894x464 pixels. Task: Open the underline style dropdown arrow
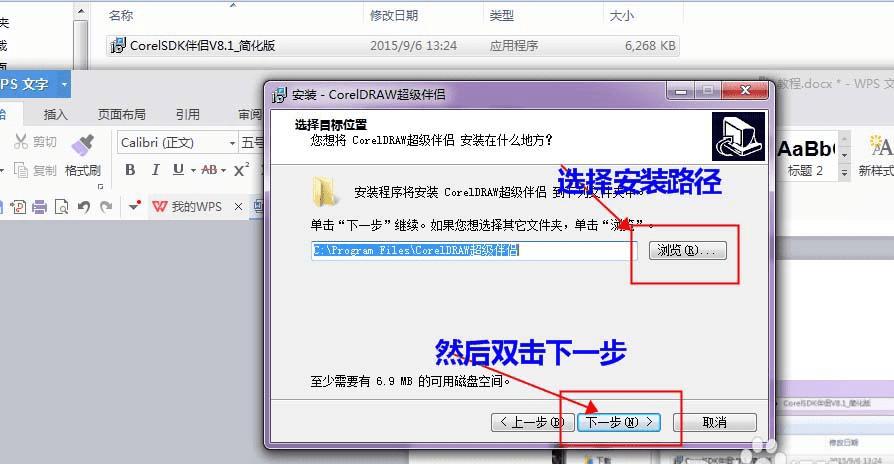pos(193,170)
